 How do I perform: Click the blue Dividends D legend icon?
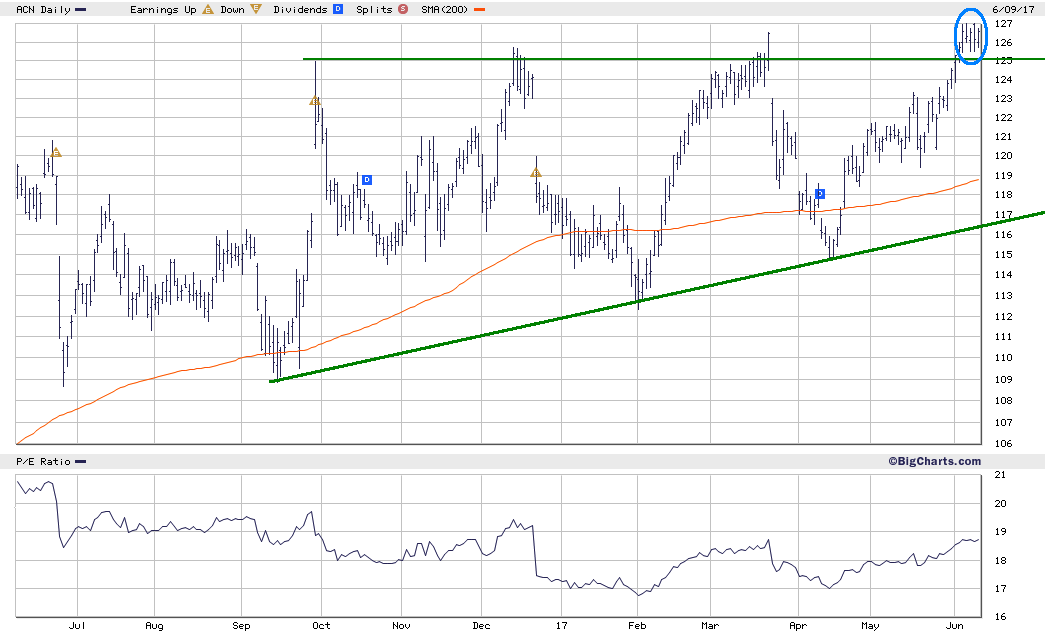pos(338,9)
